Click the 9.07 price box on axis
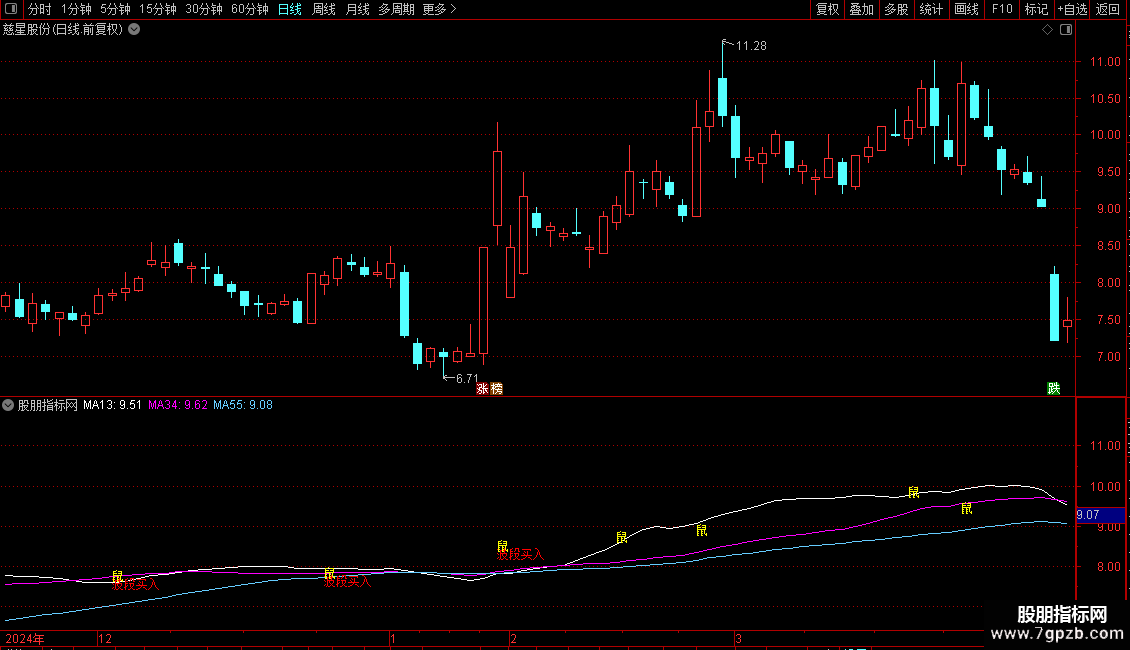1130x650 pixels. click(1100, 515)
